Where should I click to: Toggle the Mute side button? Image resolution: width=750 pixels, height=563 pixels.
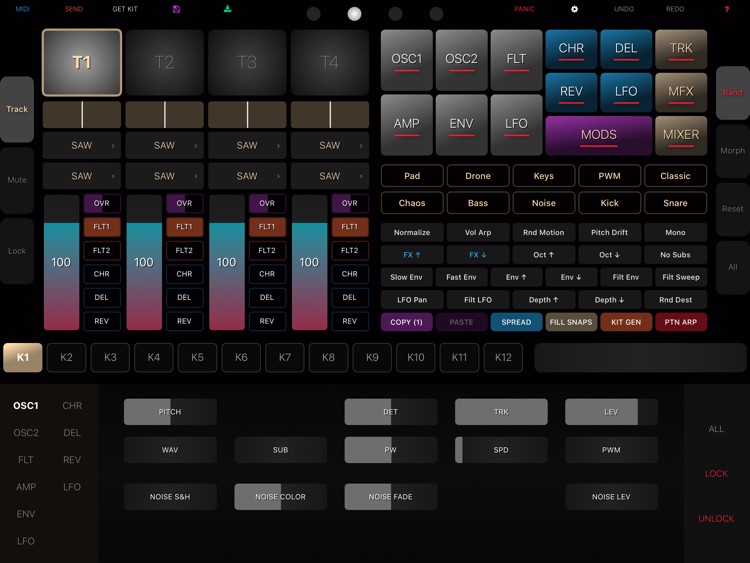17,180
